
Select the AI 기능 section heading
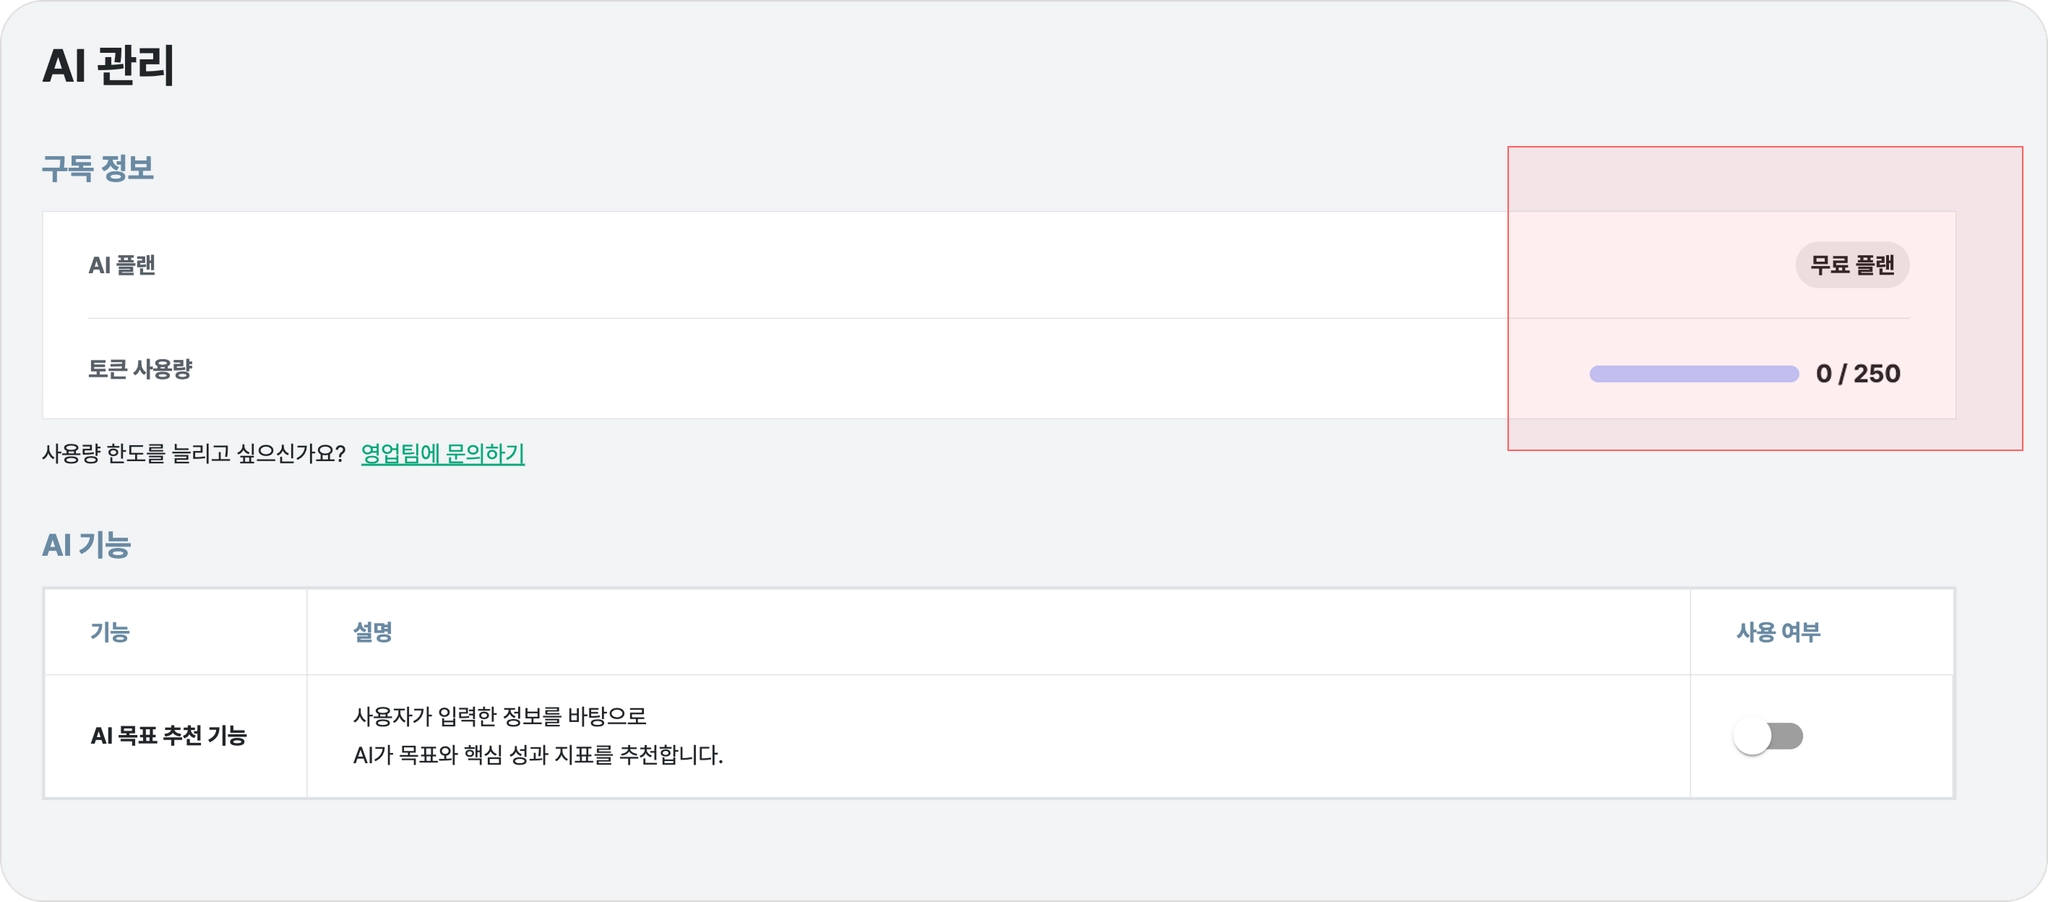[x=86, y=545]
